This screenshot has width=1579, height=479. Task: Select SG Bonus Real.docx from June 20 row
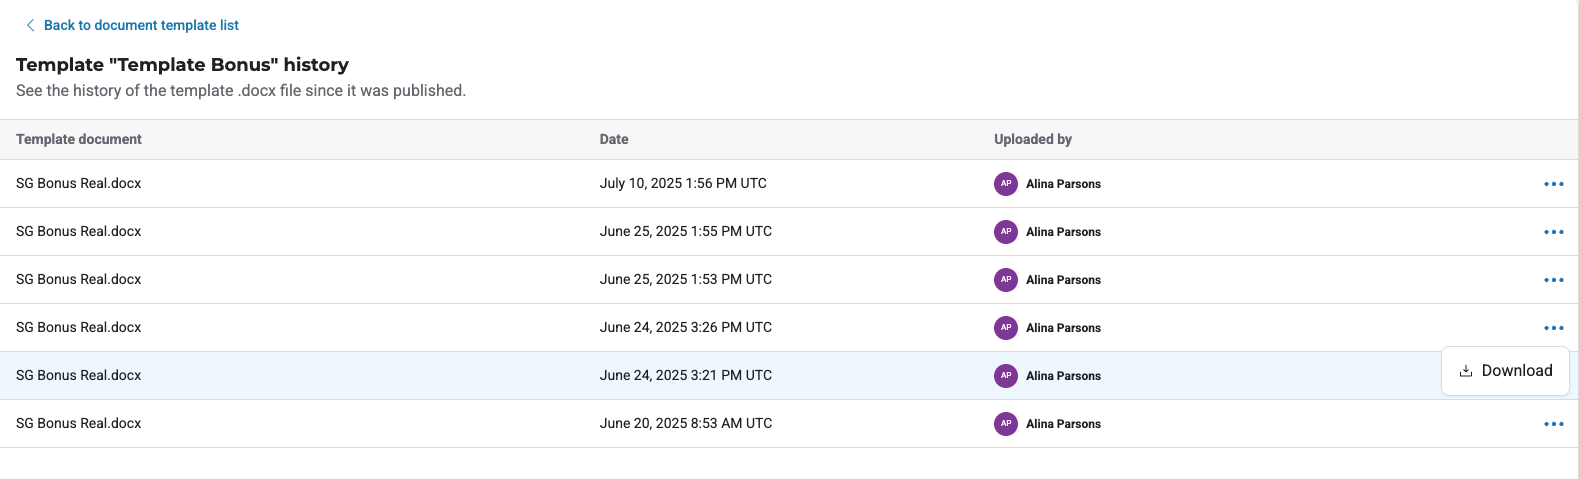[x=79, y=424]
